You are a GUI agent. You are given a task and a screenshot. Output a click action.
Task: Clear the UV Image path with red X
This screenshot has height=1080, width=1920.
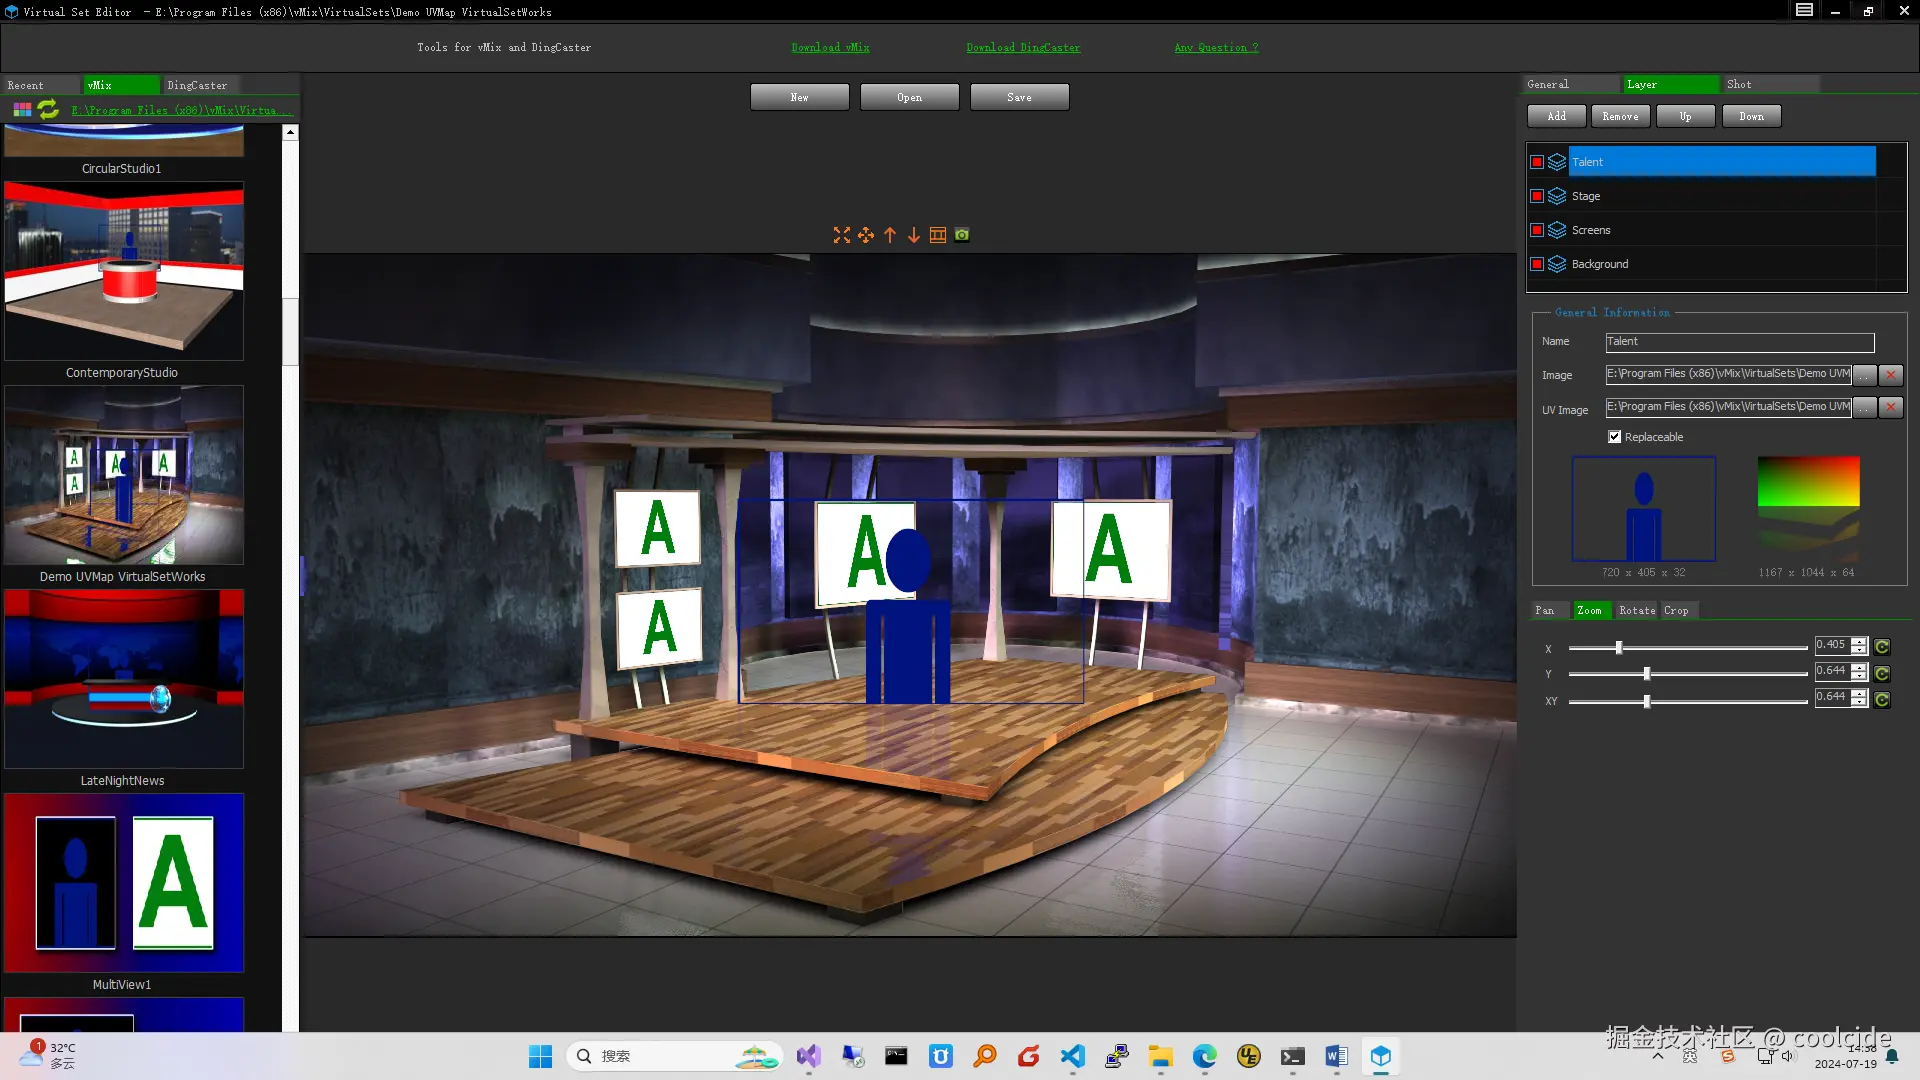[1891, 407]
